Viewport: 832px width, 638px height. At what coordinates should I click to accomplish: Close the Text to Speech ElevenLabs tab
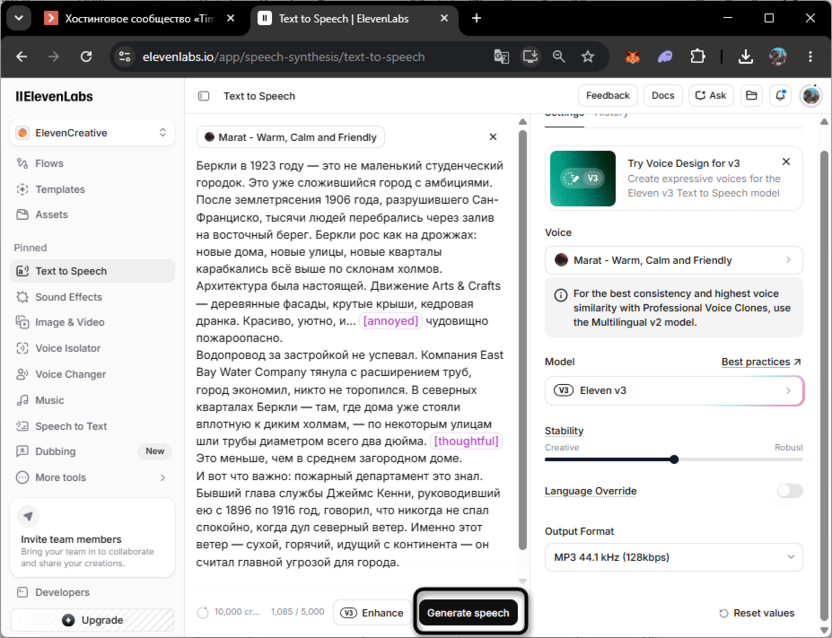coord(444,19)
